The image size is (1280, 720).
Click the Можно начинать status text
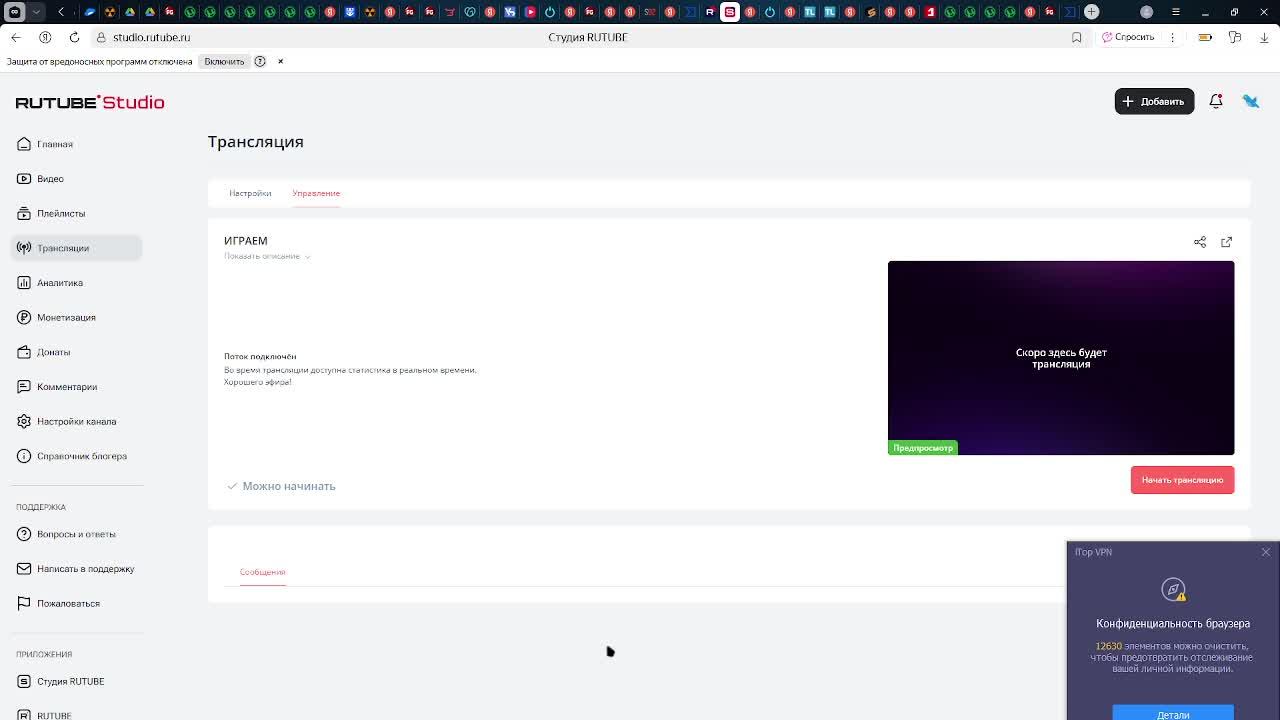point(289,486)
